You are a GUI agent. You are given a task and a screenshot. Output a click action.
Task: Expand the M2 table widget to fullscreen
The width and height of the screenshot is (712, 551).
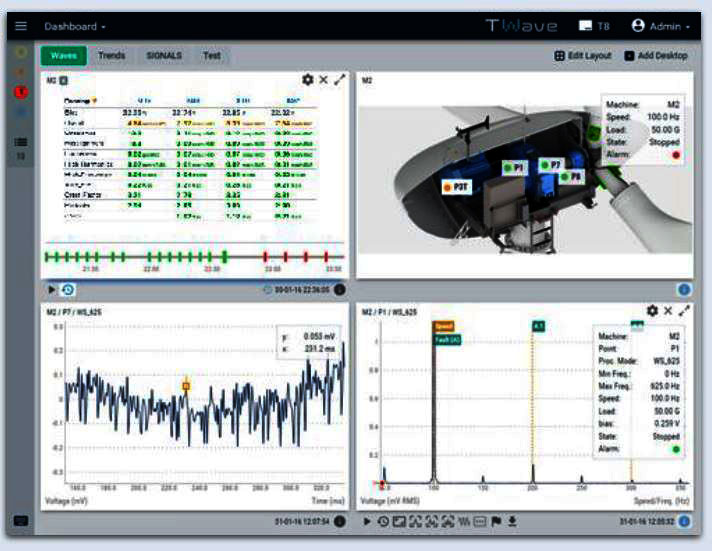[340, 79]
